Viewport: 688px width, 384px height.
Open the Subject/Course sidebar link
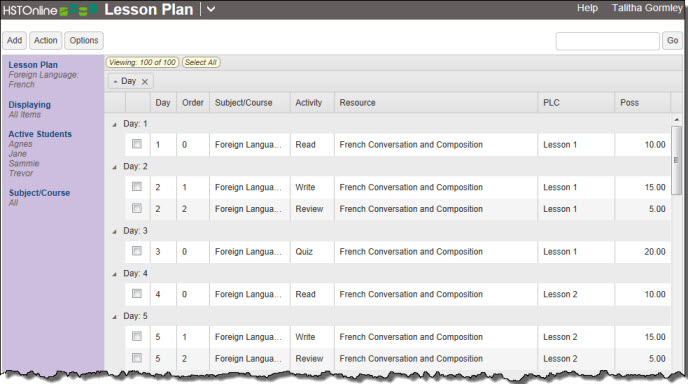39,193
